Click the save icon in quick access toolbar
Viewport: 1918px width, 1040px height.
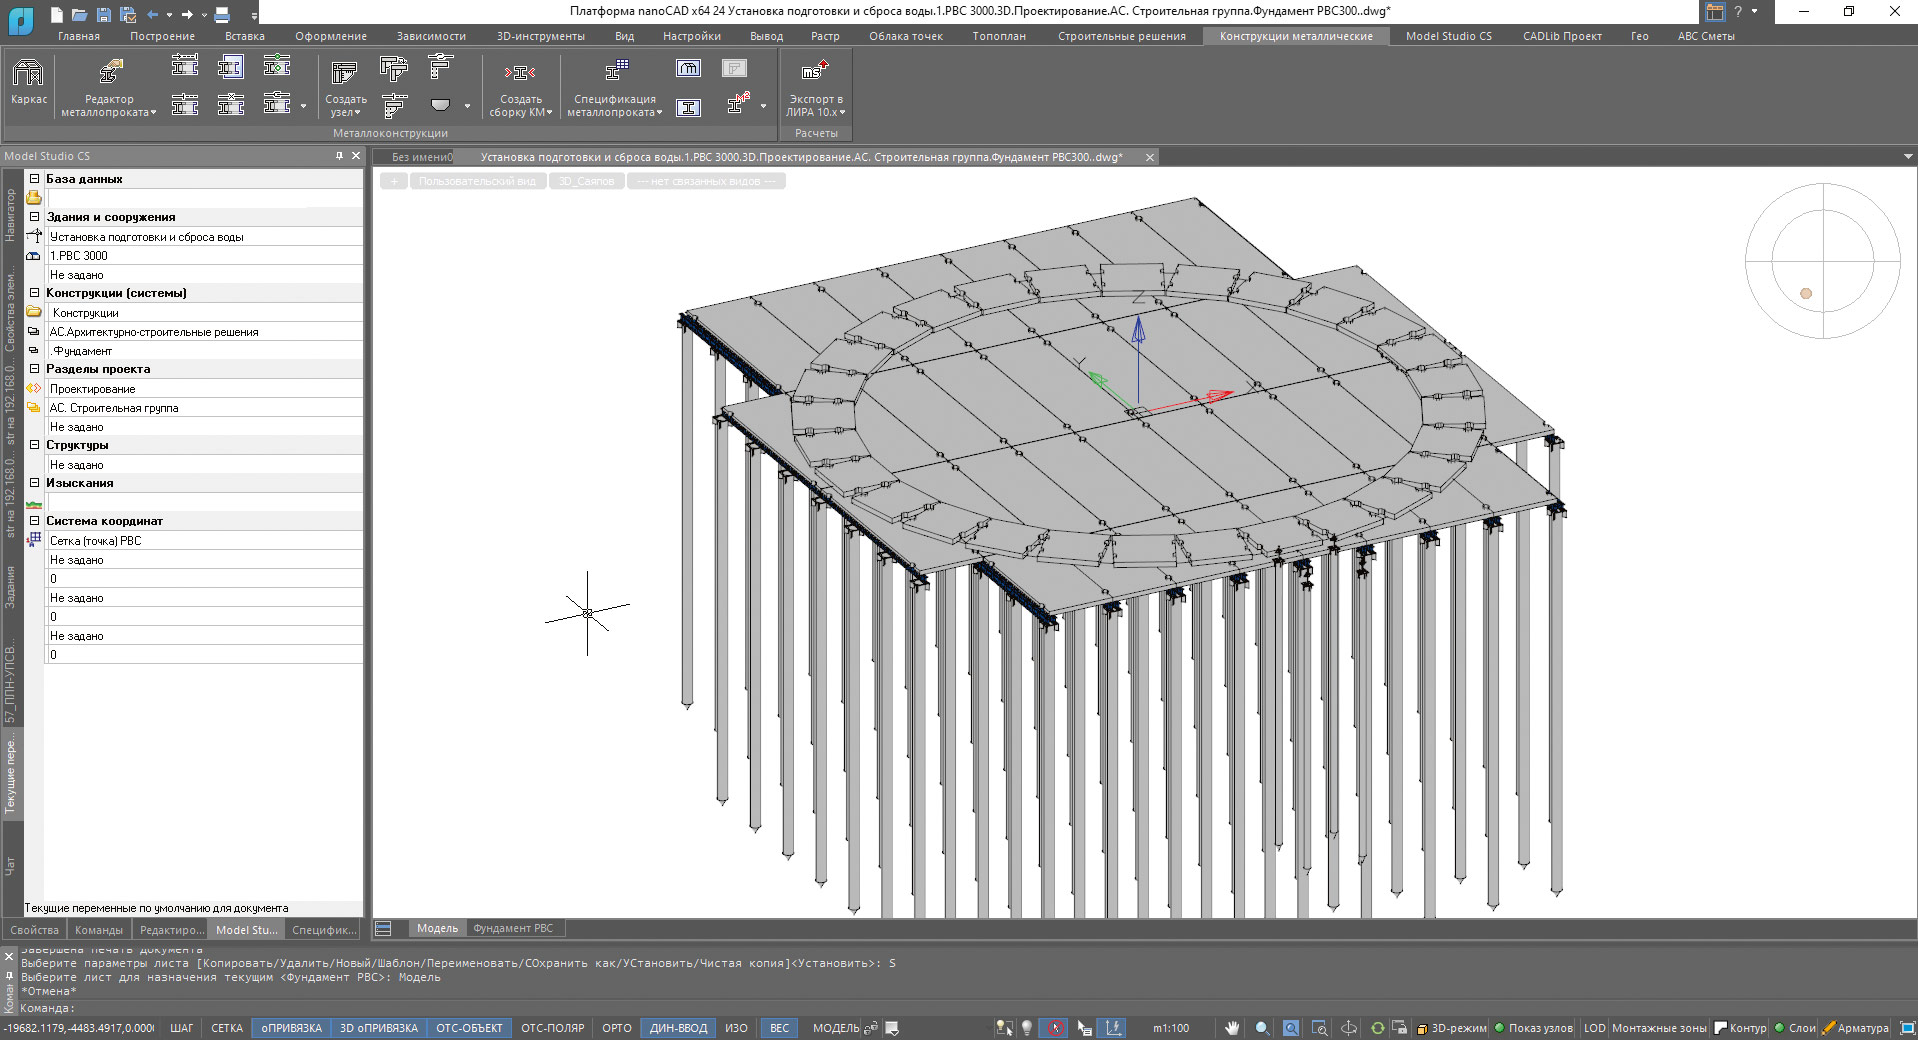(104, 14)
